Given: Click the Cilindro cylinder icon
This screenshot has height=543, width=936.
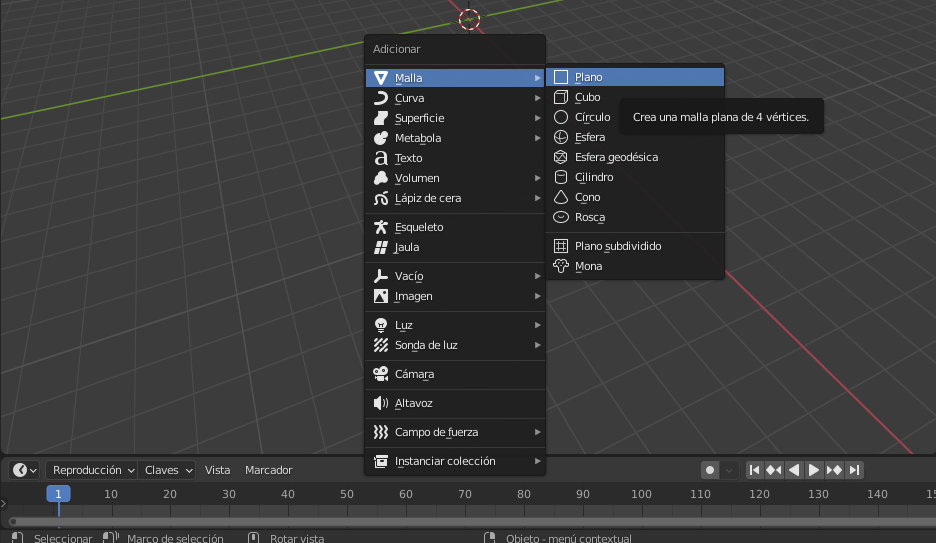Looking at the screenshot, I should (561, 177).
